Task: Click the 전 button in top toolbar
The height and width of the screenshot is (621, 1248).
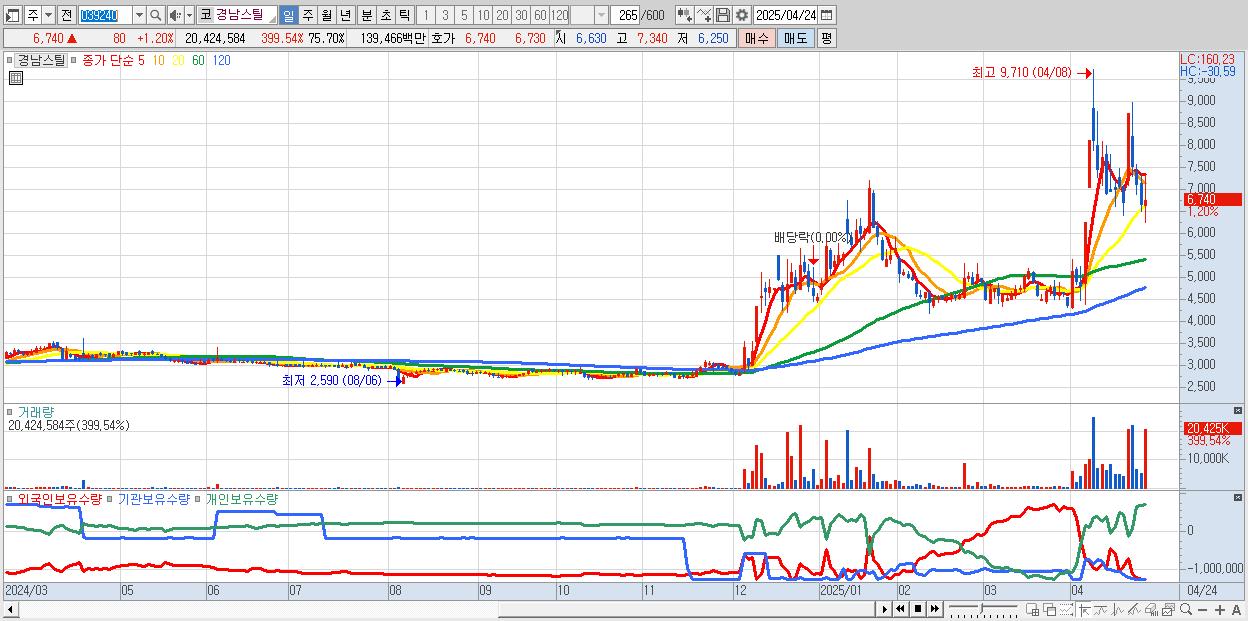Action: coord(66,15)
